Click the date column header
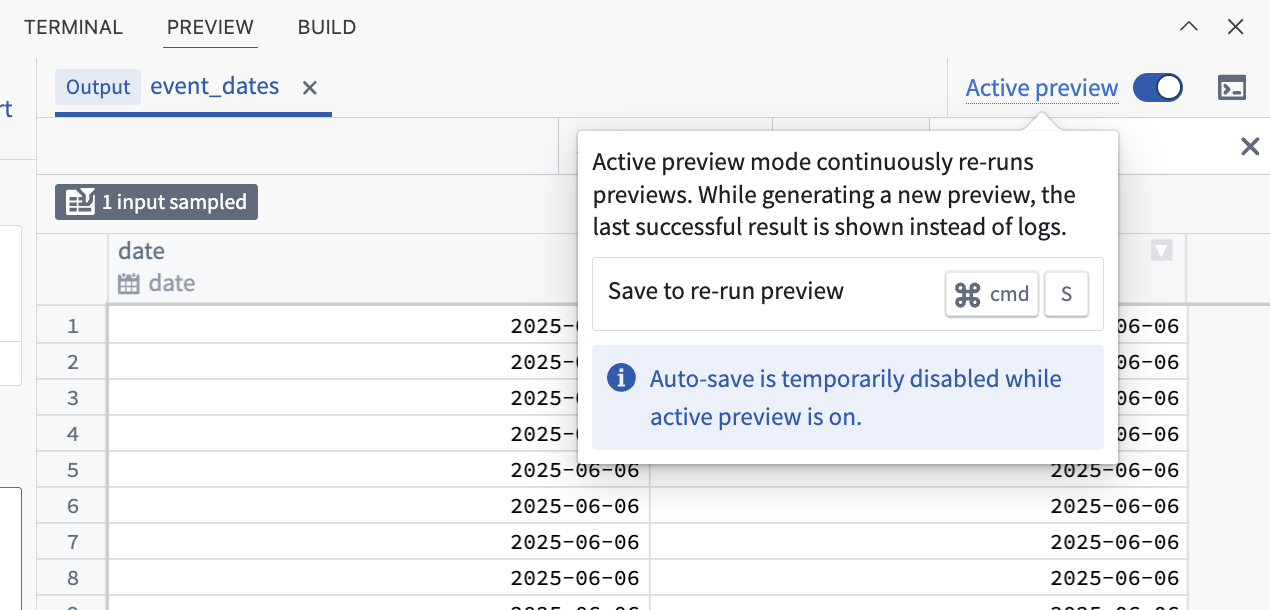The height and width of the screenshot is (610, 1270). [x=141, y=251]
